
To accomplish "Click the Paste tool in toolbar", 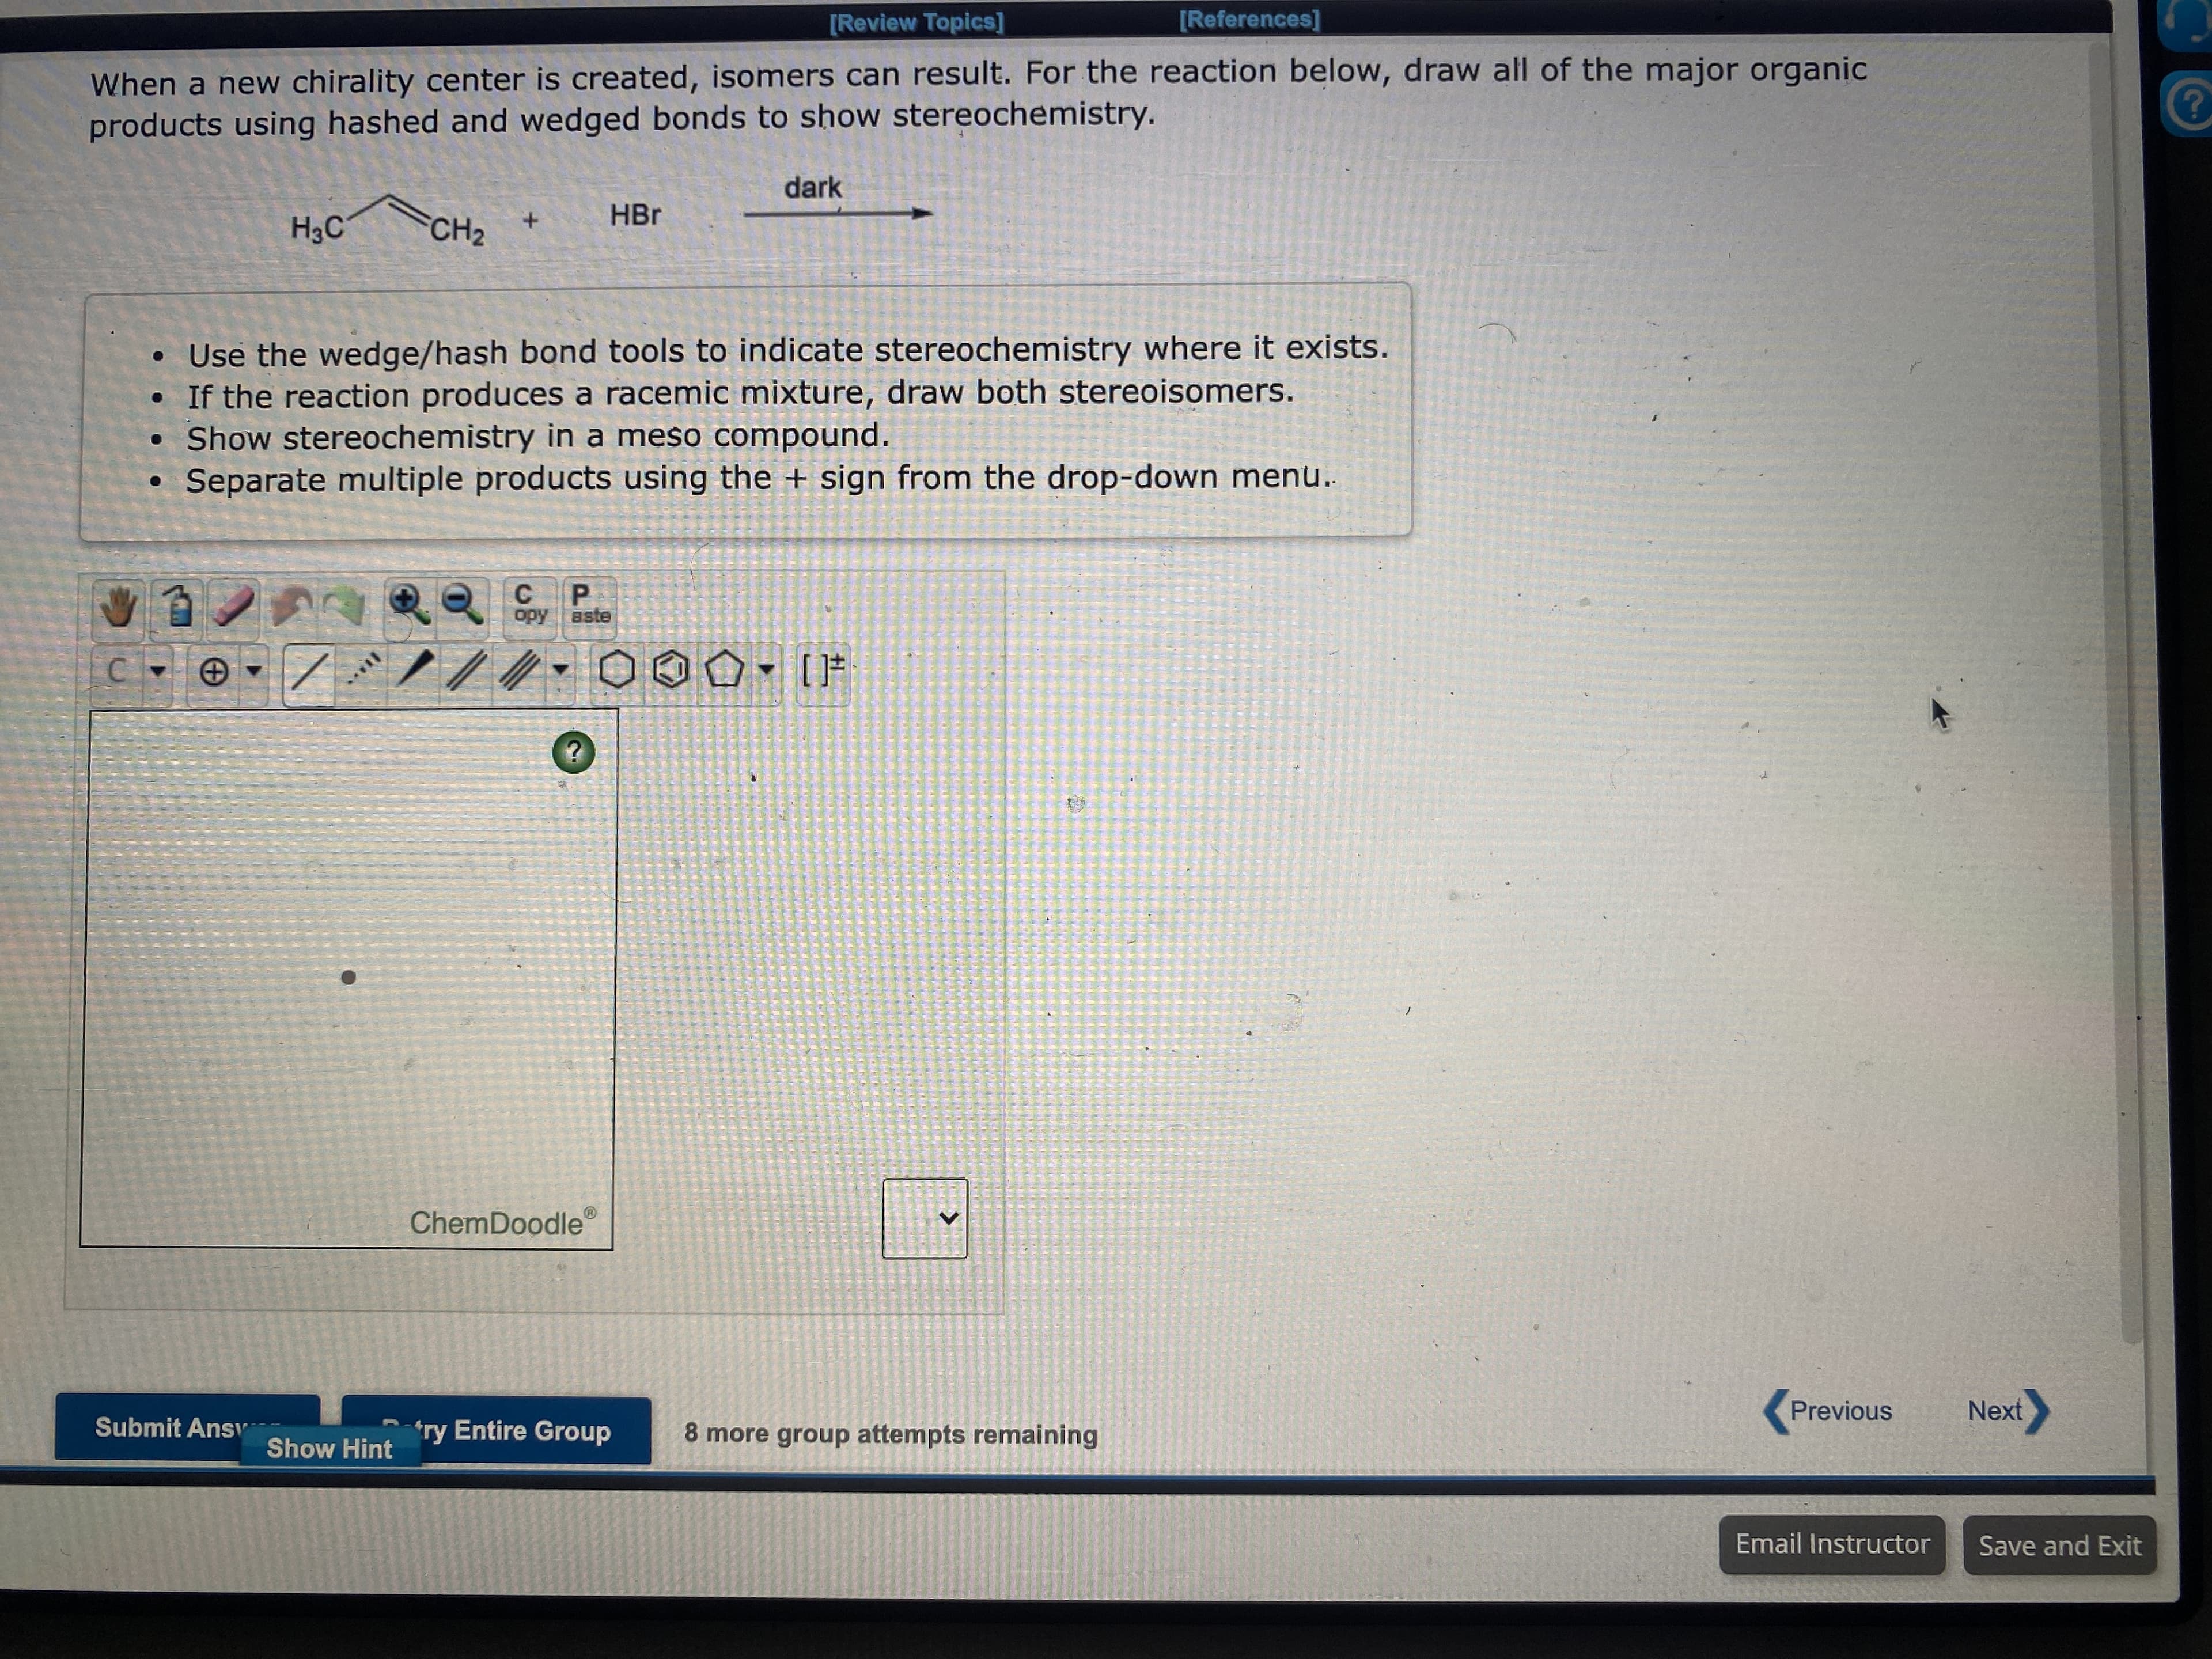I will click(x=585, y=607).
